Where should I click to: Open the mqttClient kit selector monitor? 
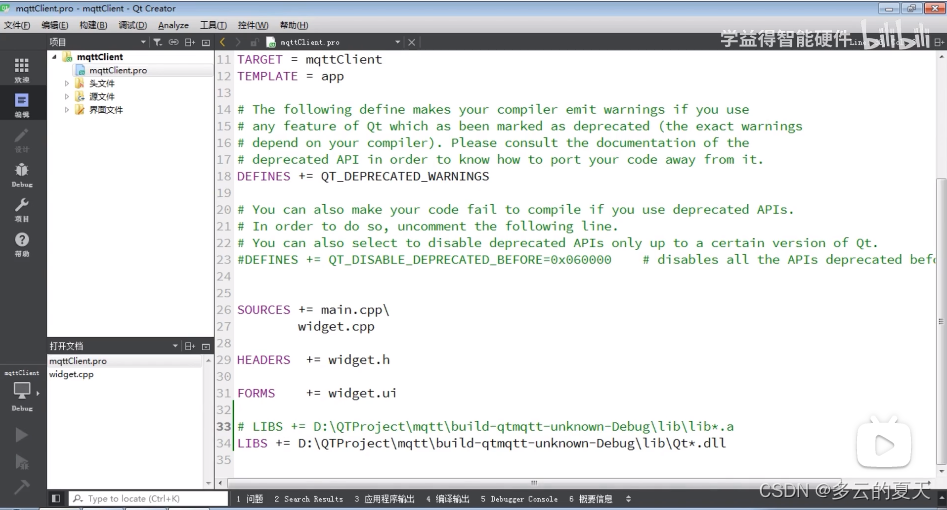click(22, 390)
